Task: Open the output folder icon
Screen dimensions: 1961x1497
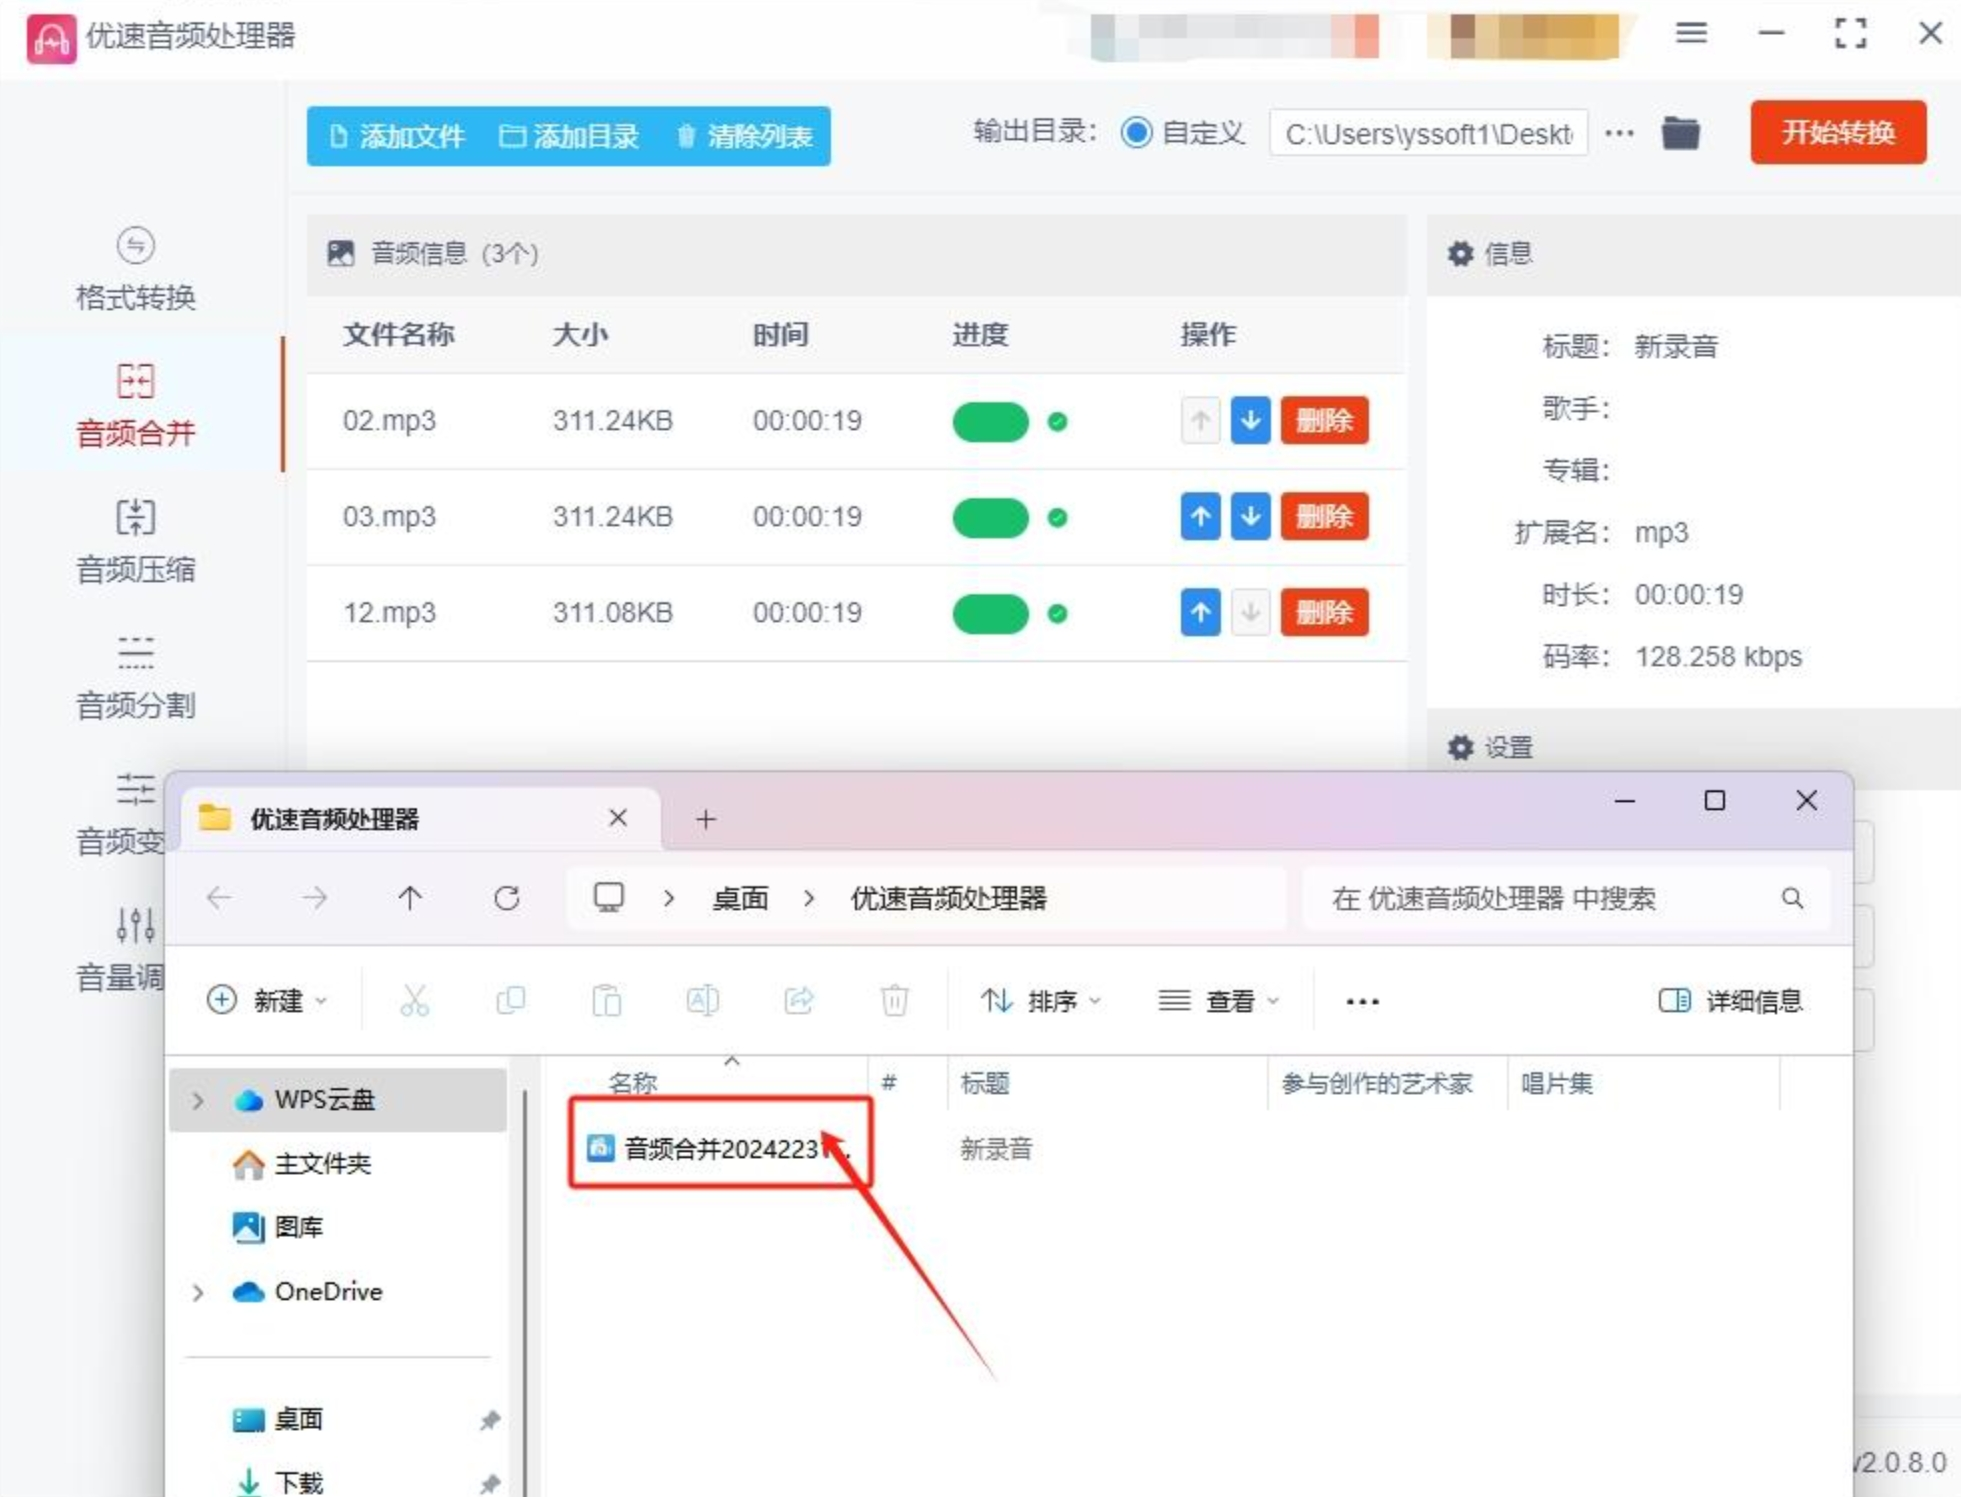Action: pyautogui.click(x=1680, y=133)
